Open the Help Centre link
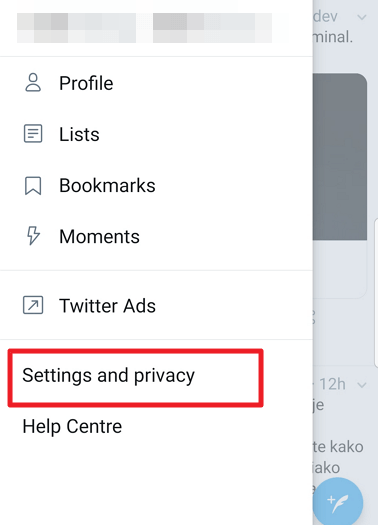378x525 pixels. click(x=72, y=426)
